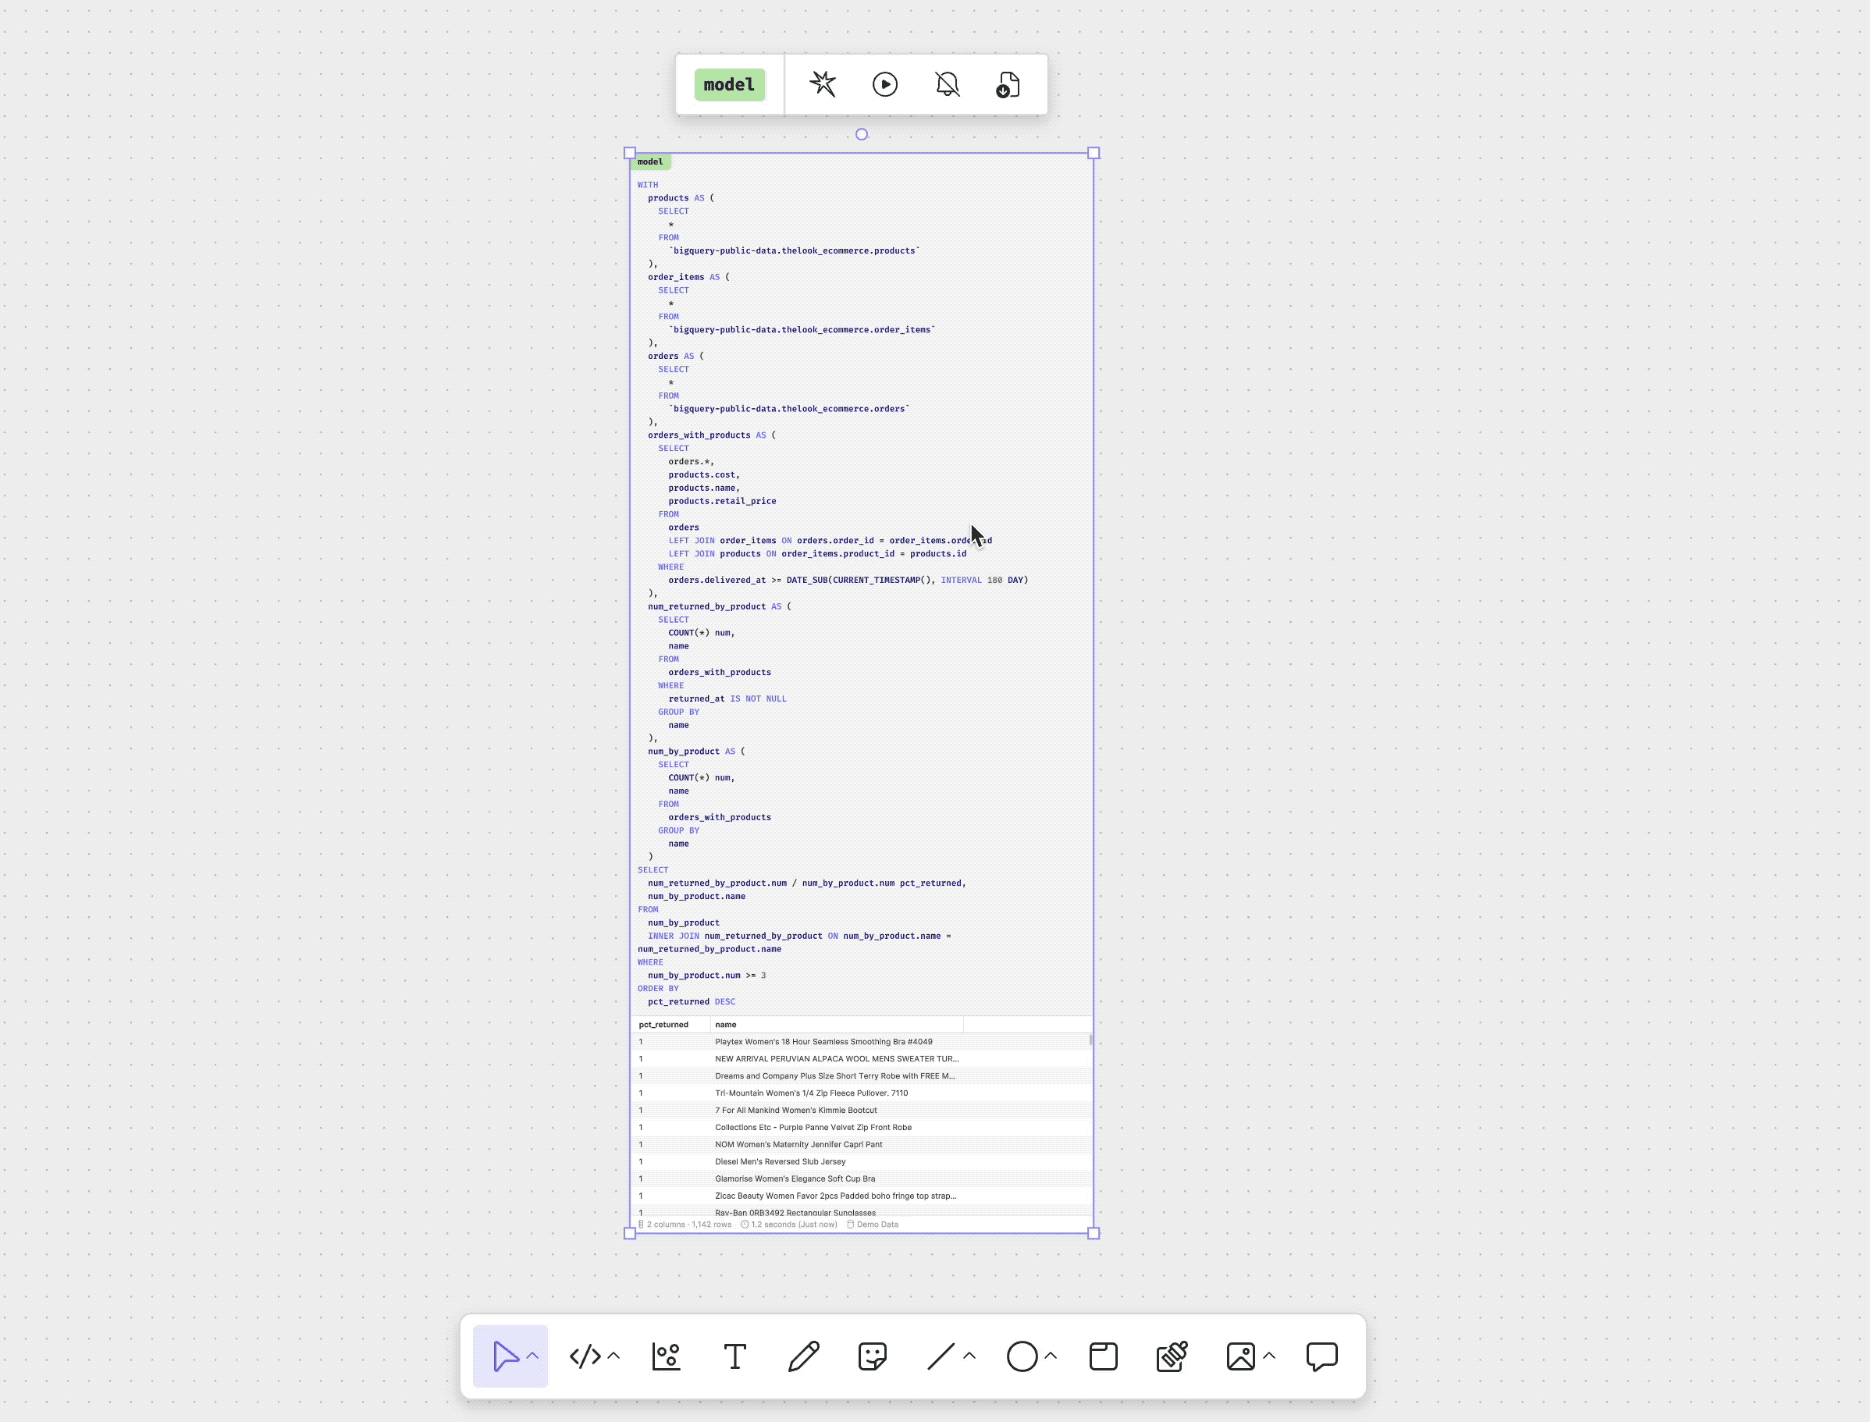This screenshot has height=1422, width=1870.
Task: Expand the pointer tool options chevron
Action: coord(533,1356)
